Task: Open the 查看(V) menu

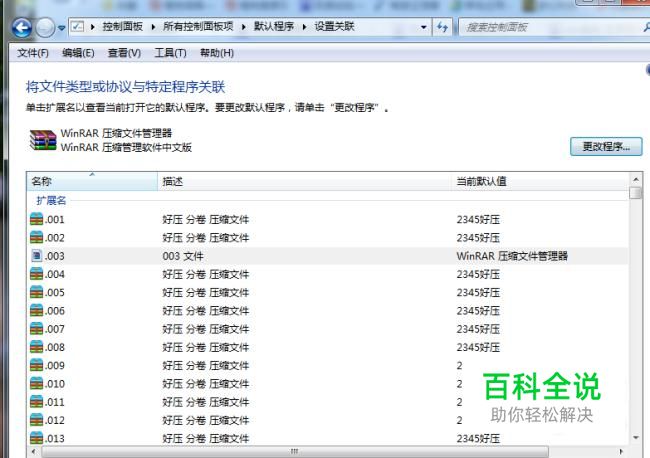Action: (x=124, y=53)
